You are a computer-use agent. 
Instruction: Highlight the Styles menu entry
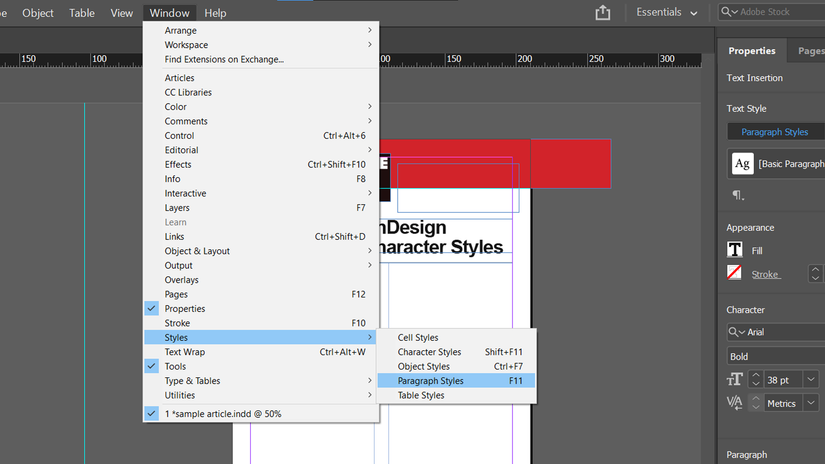tap(261, 338)
